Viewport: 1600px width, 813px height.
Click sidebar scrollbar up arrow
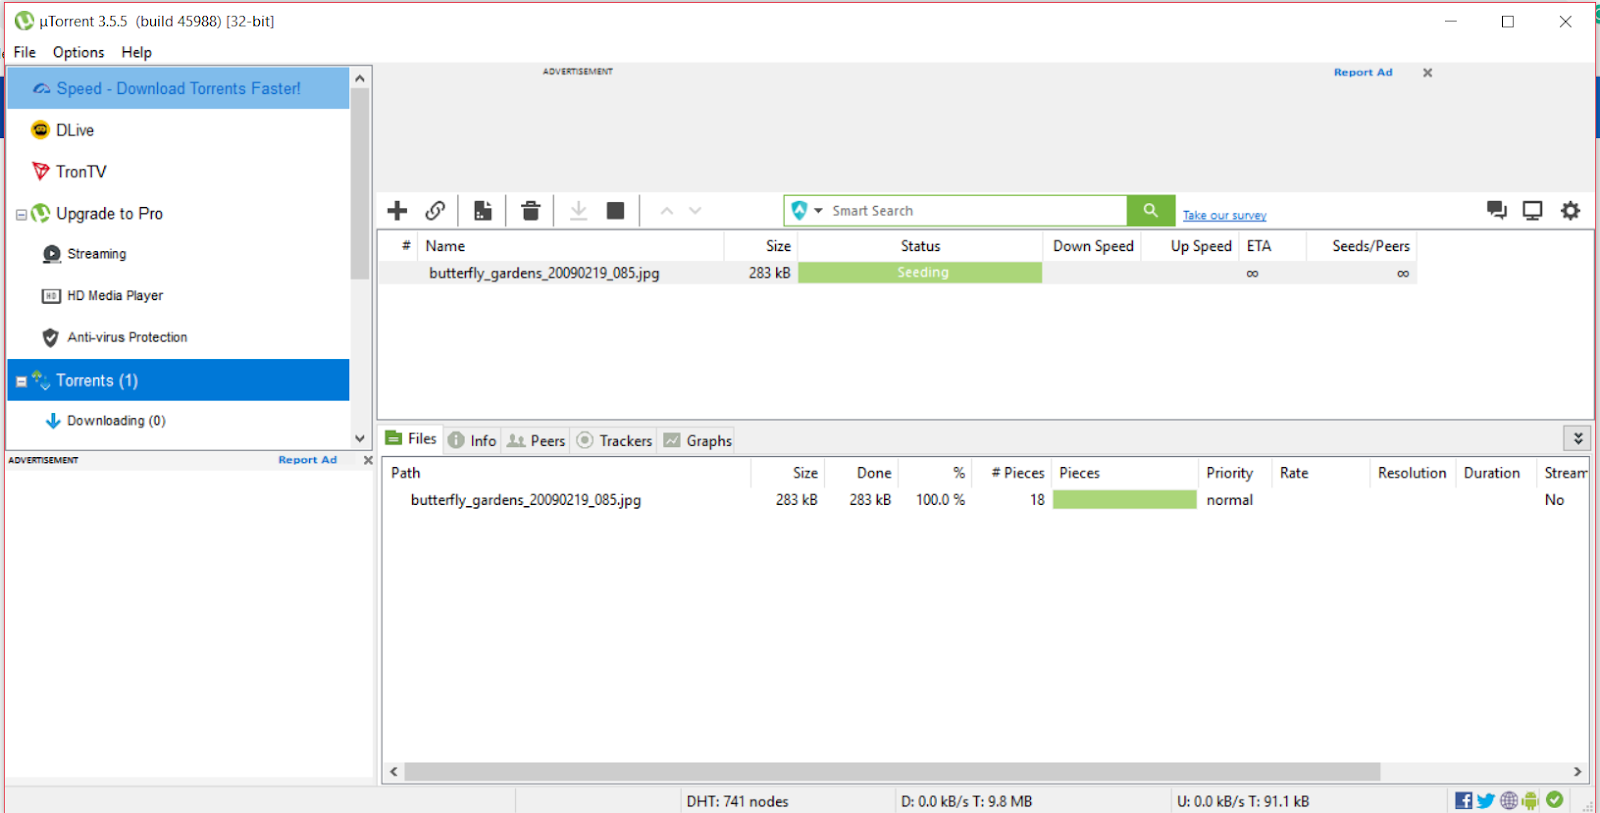tap(360, 77)
